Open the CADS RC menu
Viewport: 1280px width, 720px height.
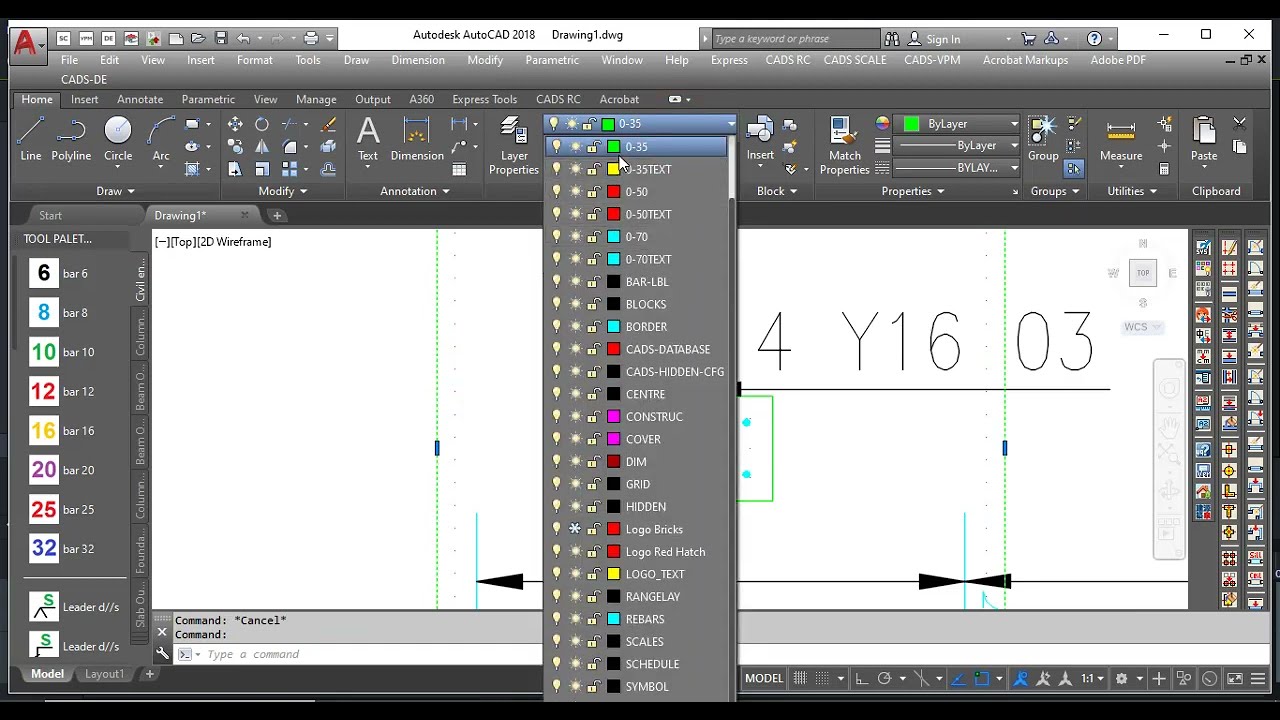788,60
